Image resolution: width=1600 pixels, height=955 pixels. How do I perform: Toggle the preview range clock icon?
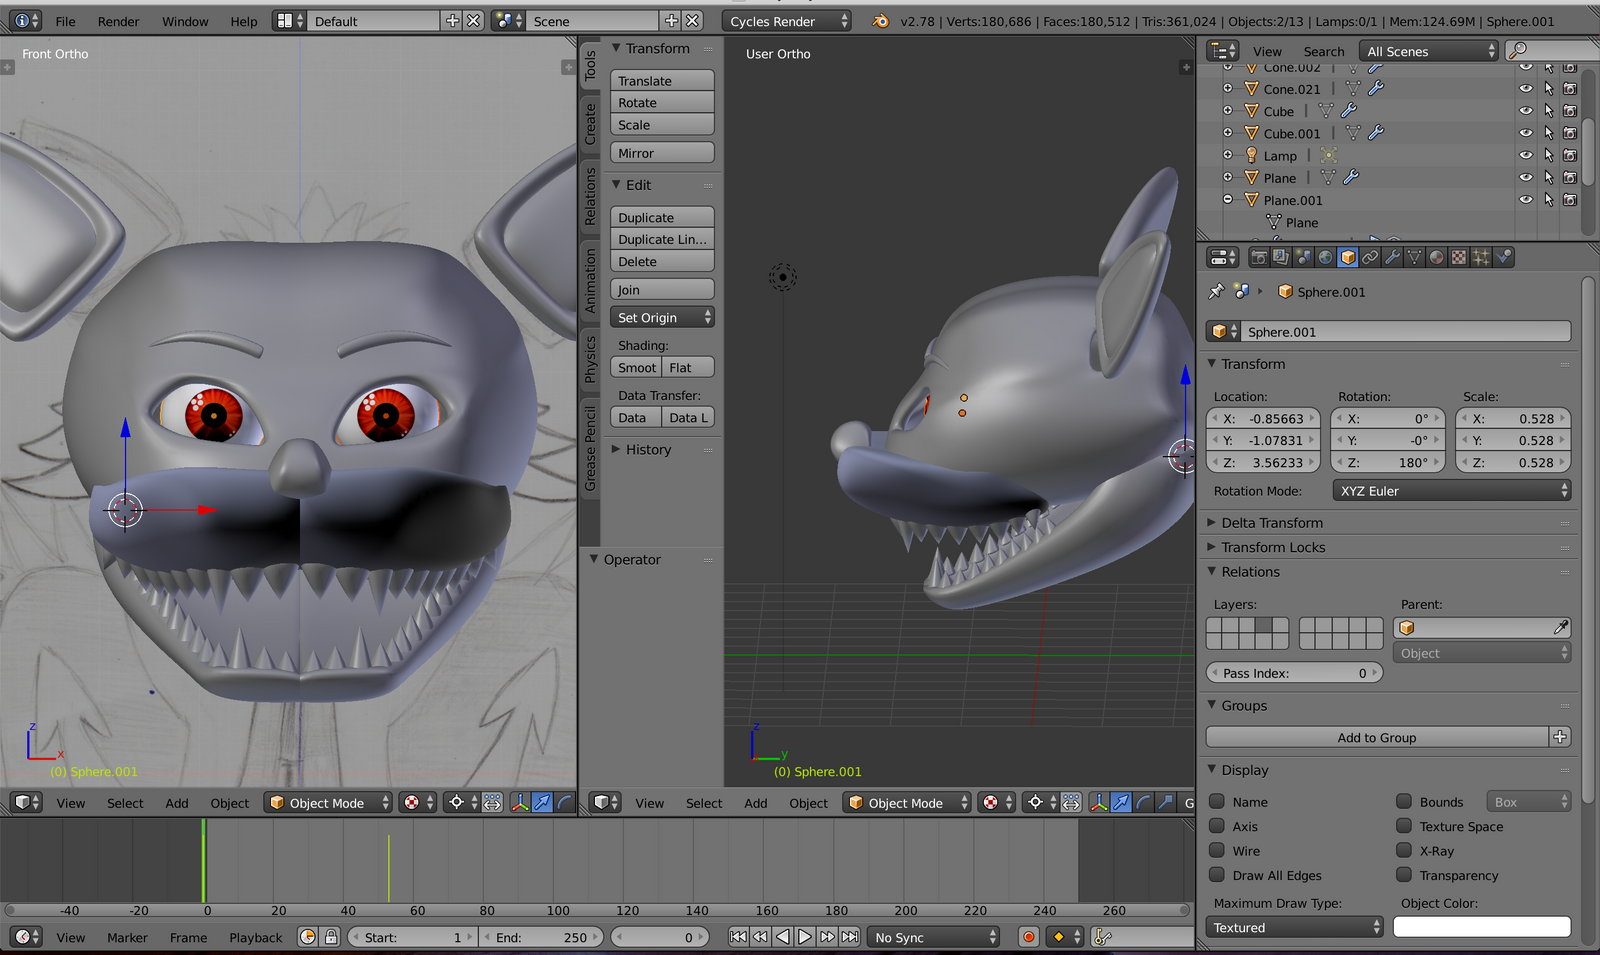(x=308, y=937)
